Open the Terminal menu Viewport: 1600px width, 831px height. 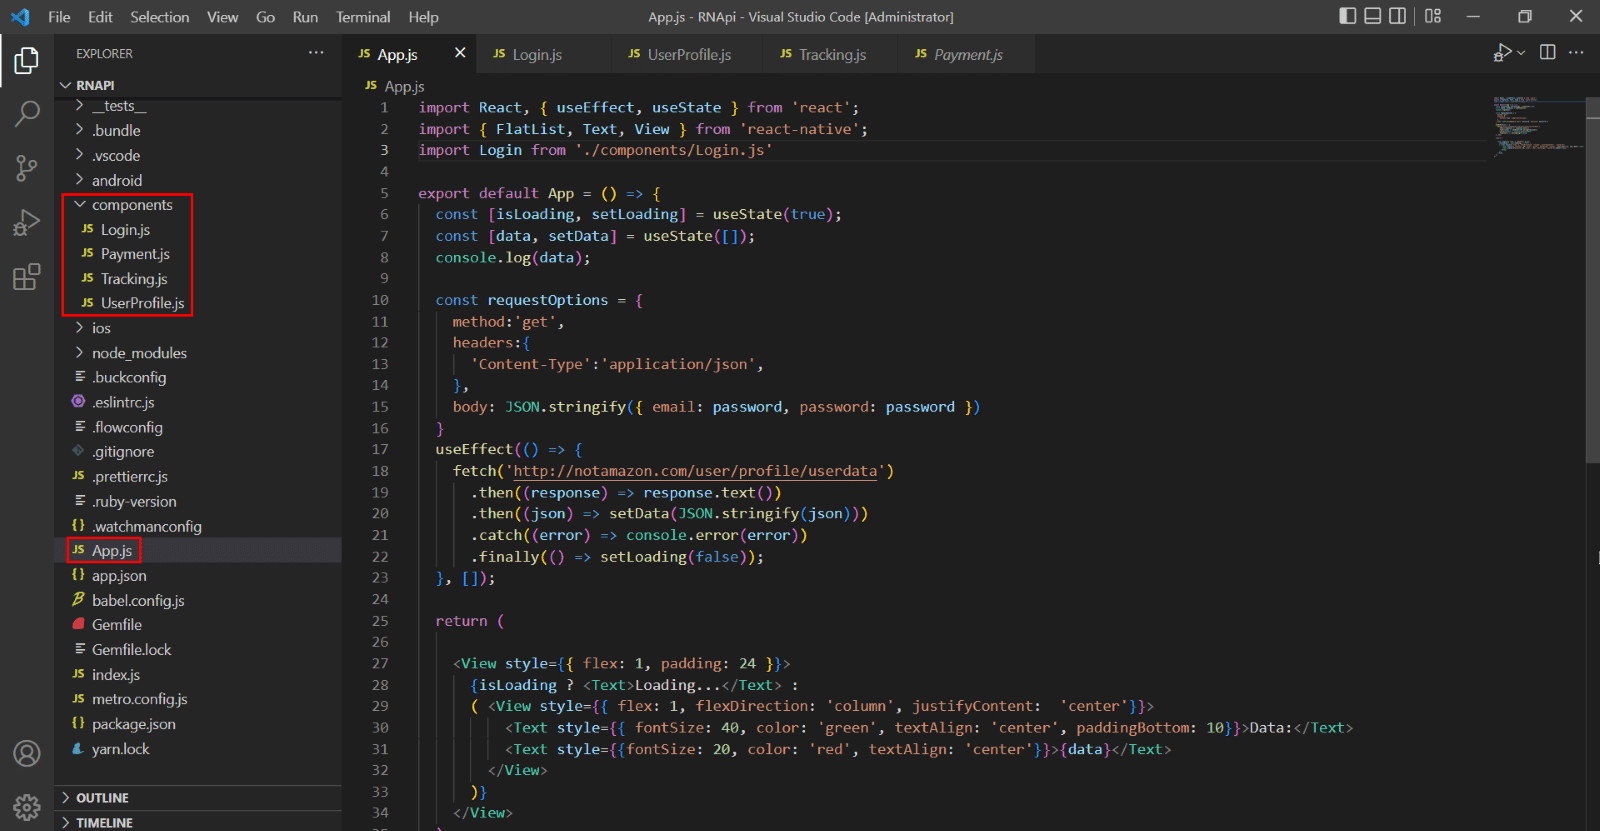pos(363,17)
